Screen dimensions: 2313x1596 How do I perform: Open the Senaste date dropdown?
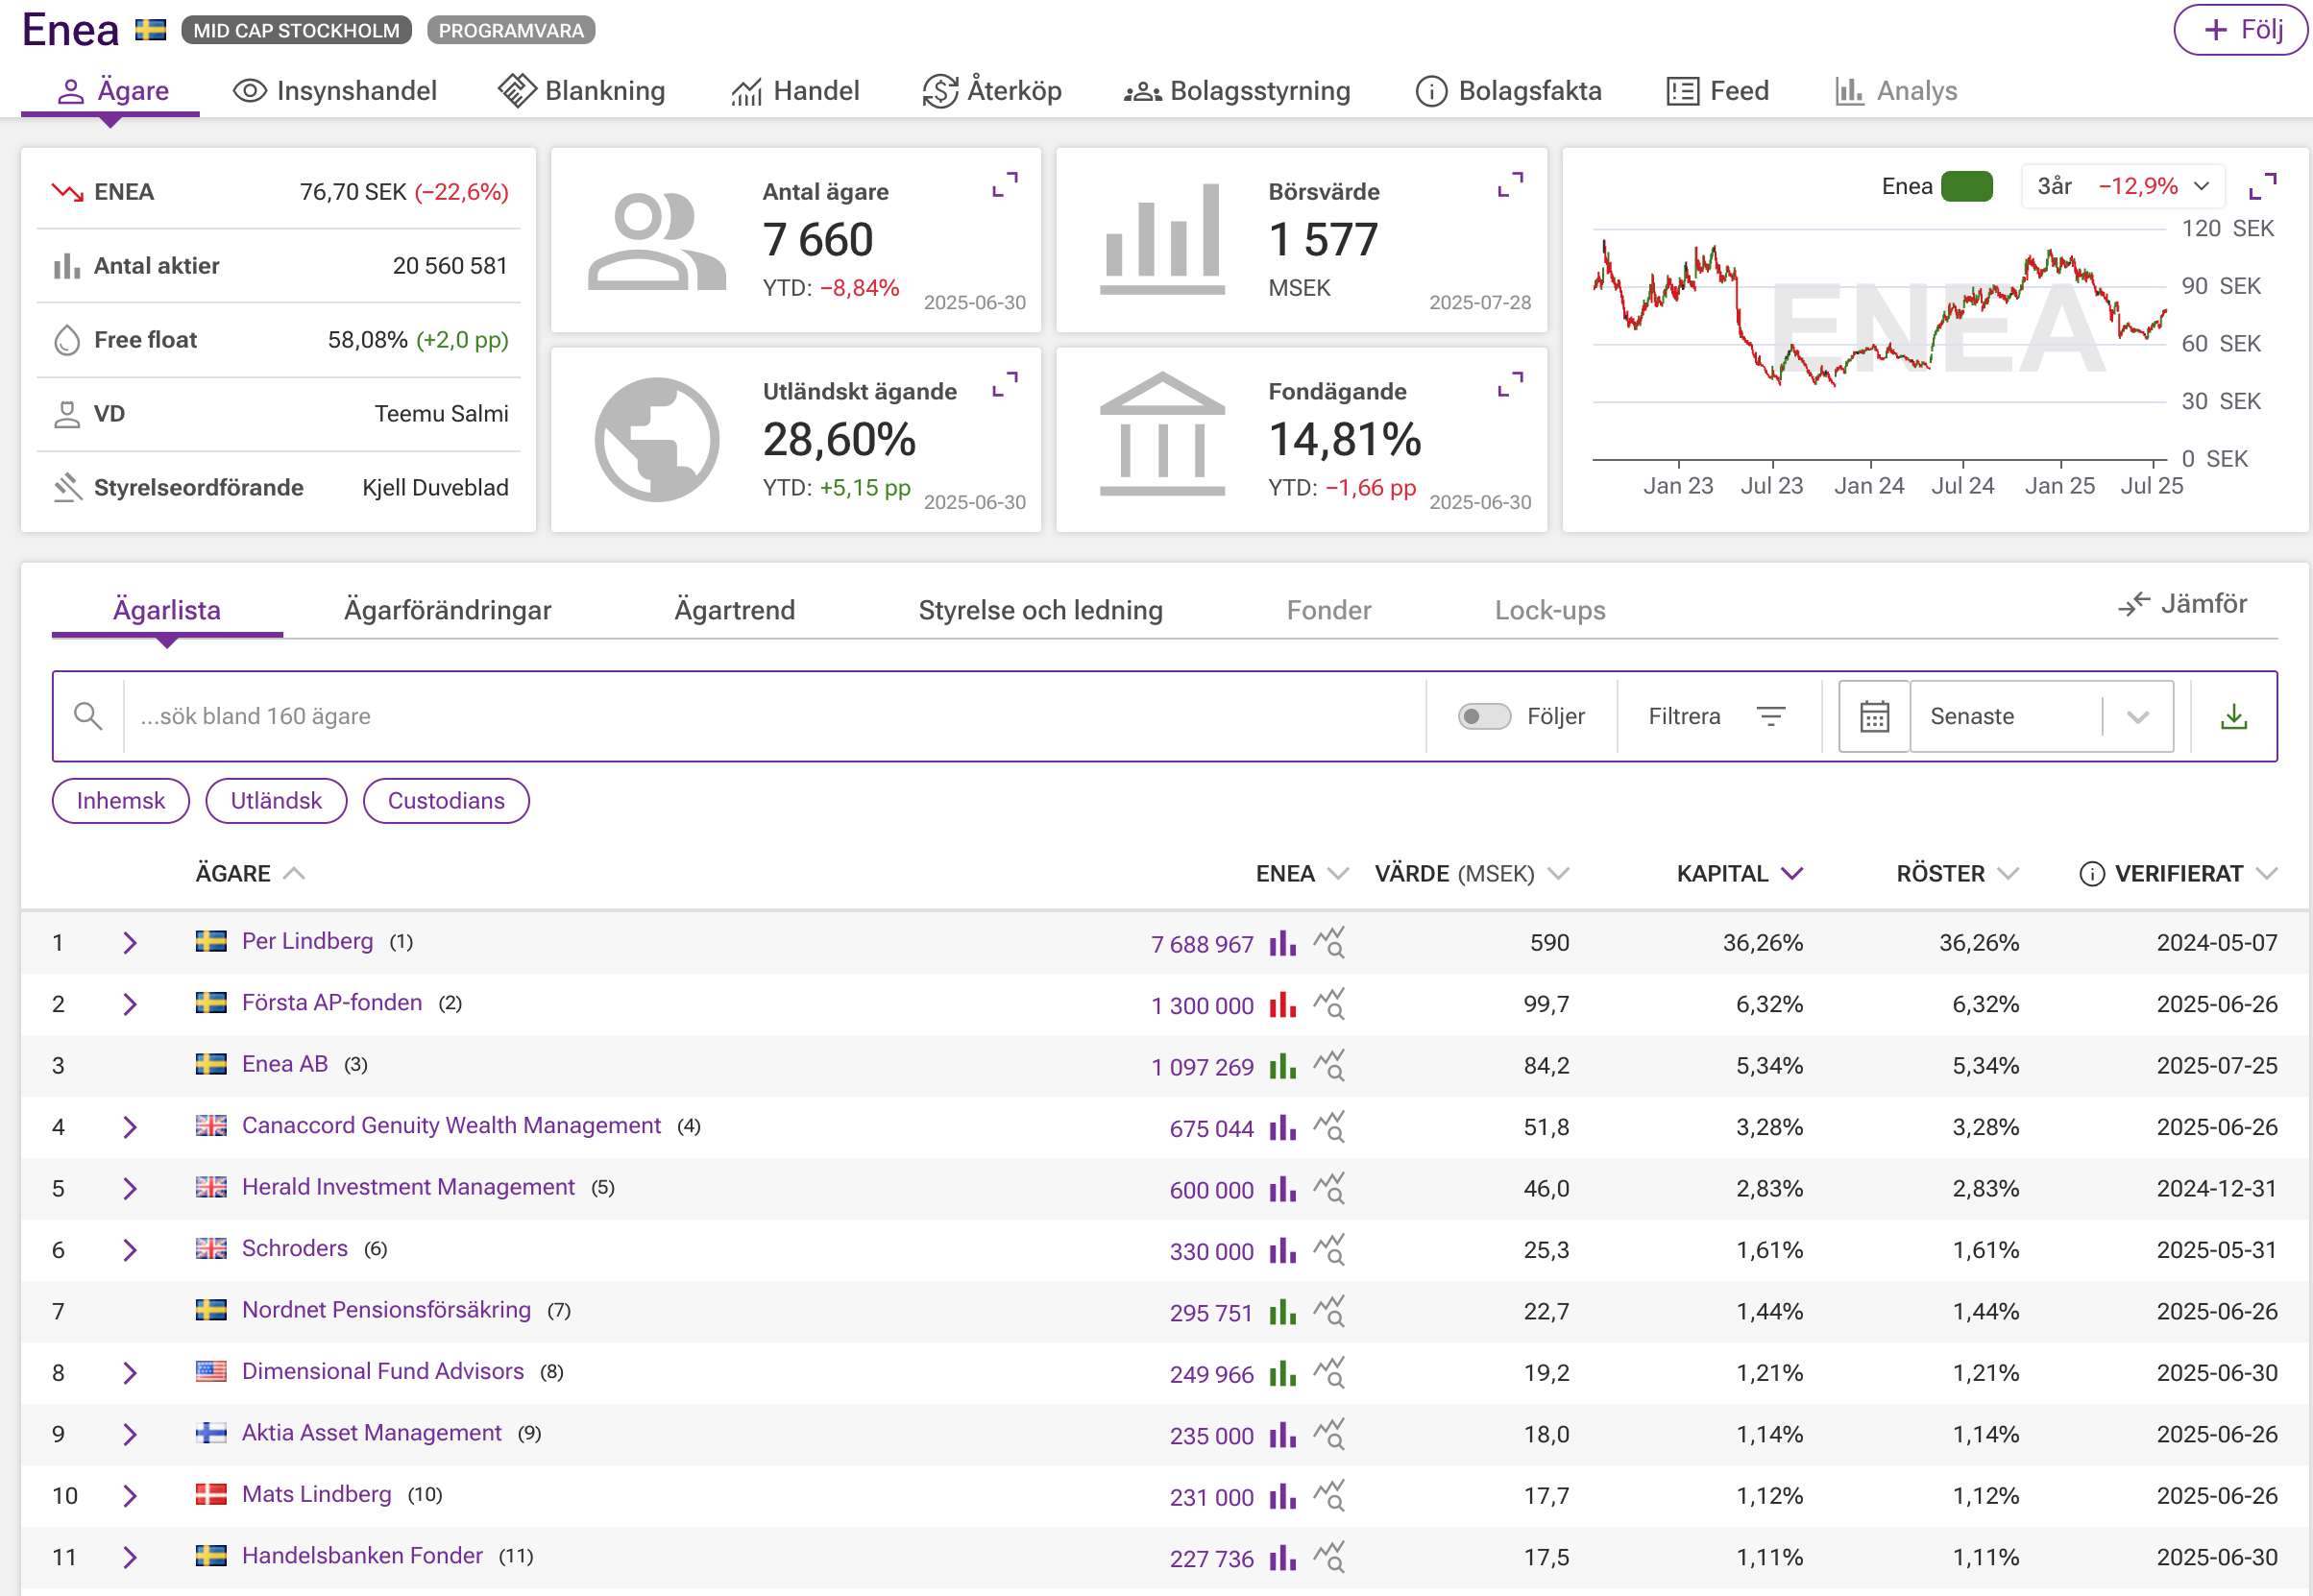[2040, 716]
